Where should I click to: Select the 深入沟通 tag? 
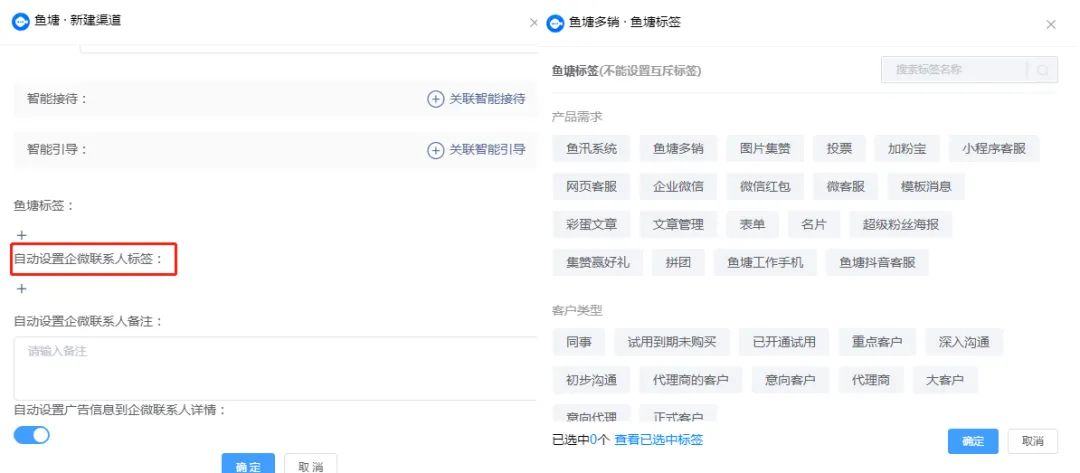pos(964,341)
